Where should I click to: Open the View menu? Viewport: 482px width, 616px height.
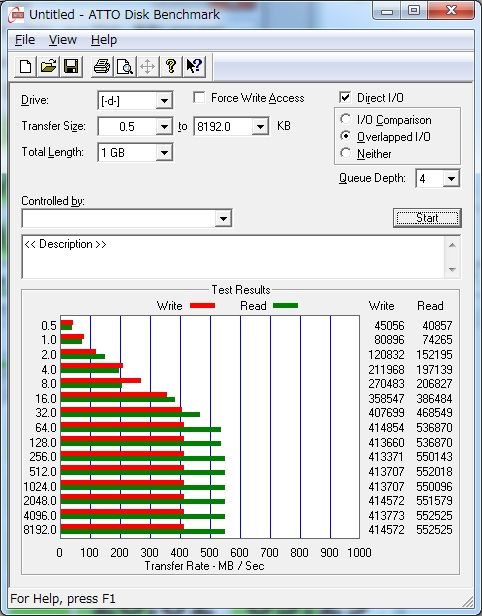62,40
